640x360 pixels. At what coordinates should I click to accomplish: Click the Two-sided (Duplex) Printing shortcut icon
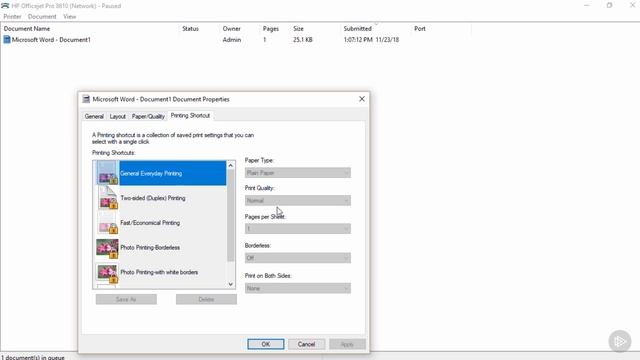point(108,198)
